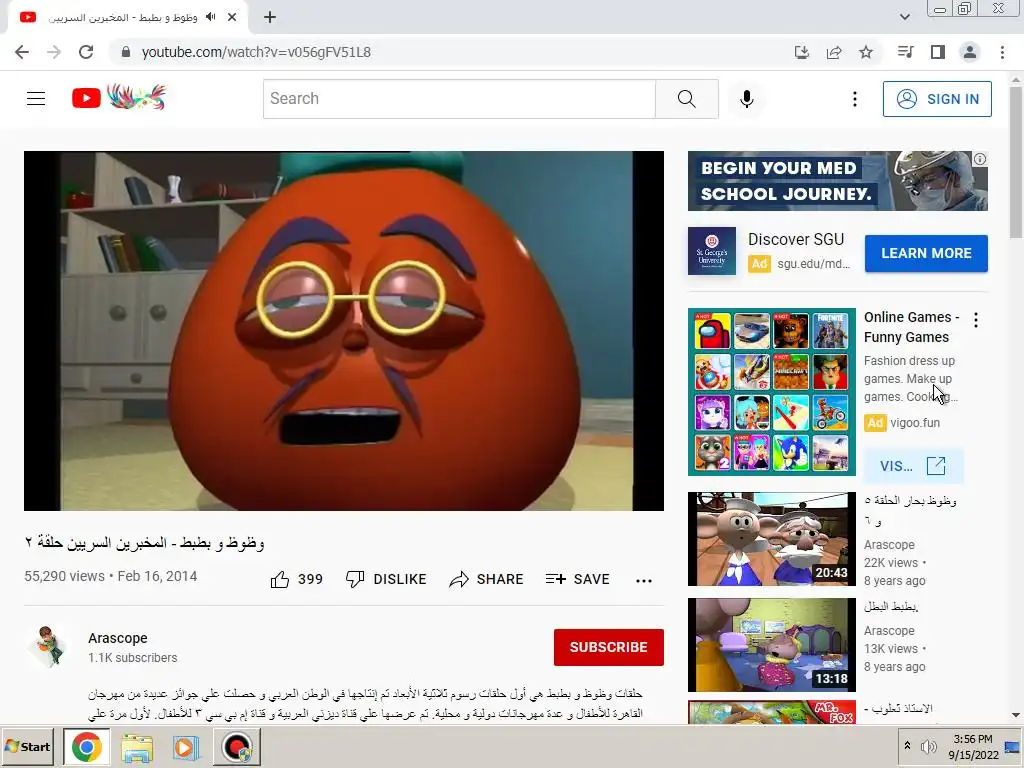
Task: Open the Windows Start menu
Action: [x=28, y=746]
